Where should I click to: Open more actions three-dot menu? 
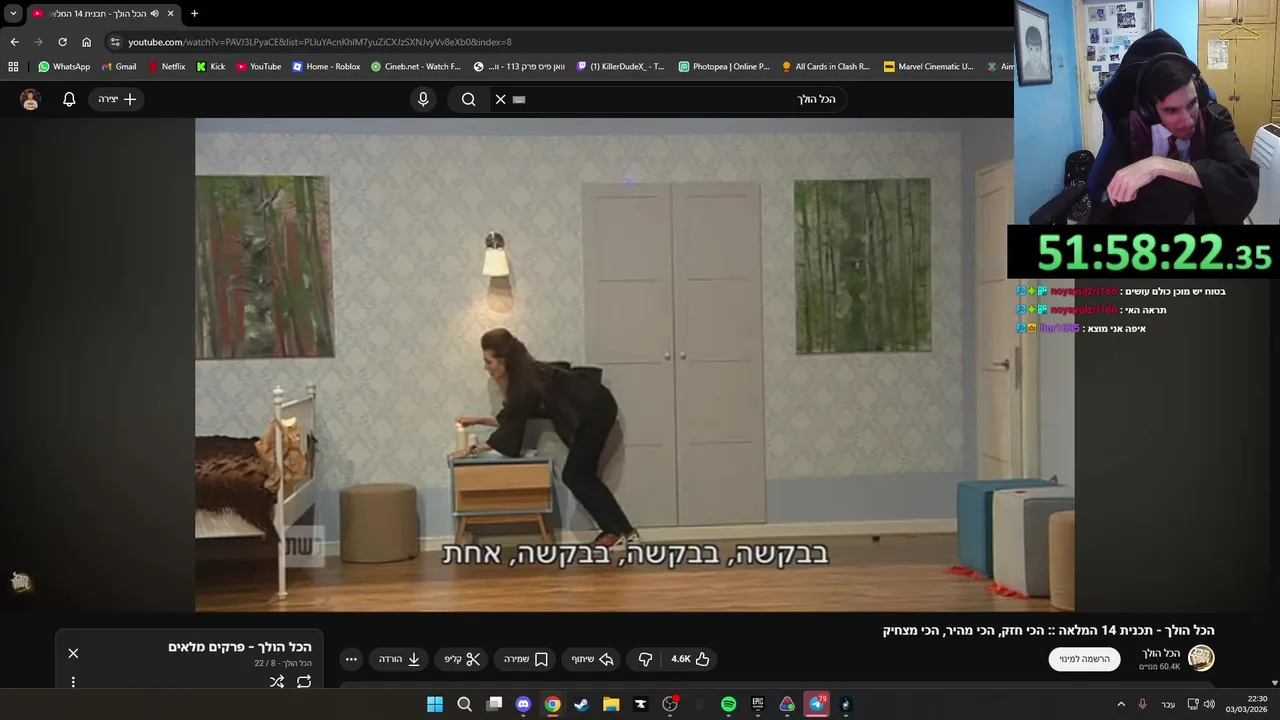pyautogui.click(x=351, y=659)
